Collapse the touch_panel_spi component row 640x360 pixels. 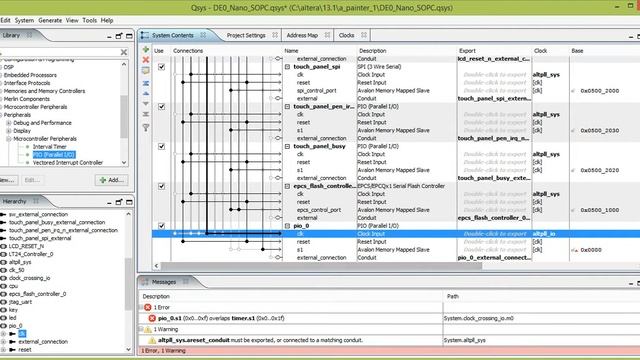(287, 67)
